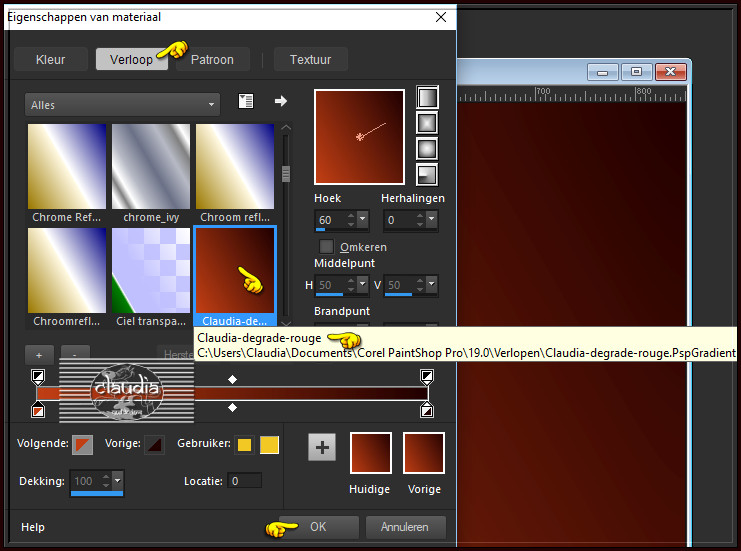Click the minus button to delete gradient

coord(75,355)
